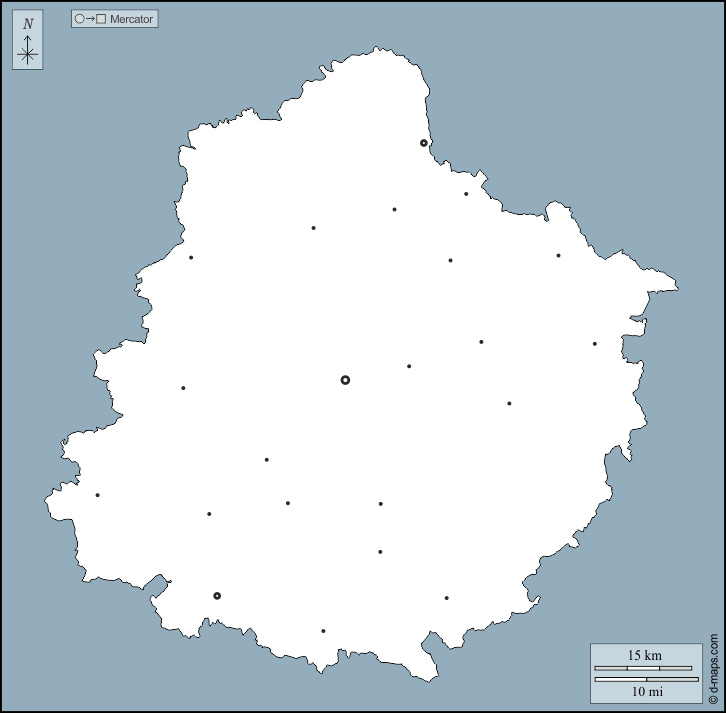The width and height of the screenshot is (726, 713).
Task: Click small dot directly above southwest ringed marker
Action: tap(209, 514)
